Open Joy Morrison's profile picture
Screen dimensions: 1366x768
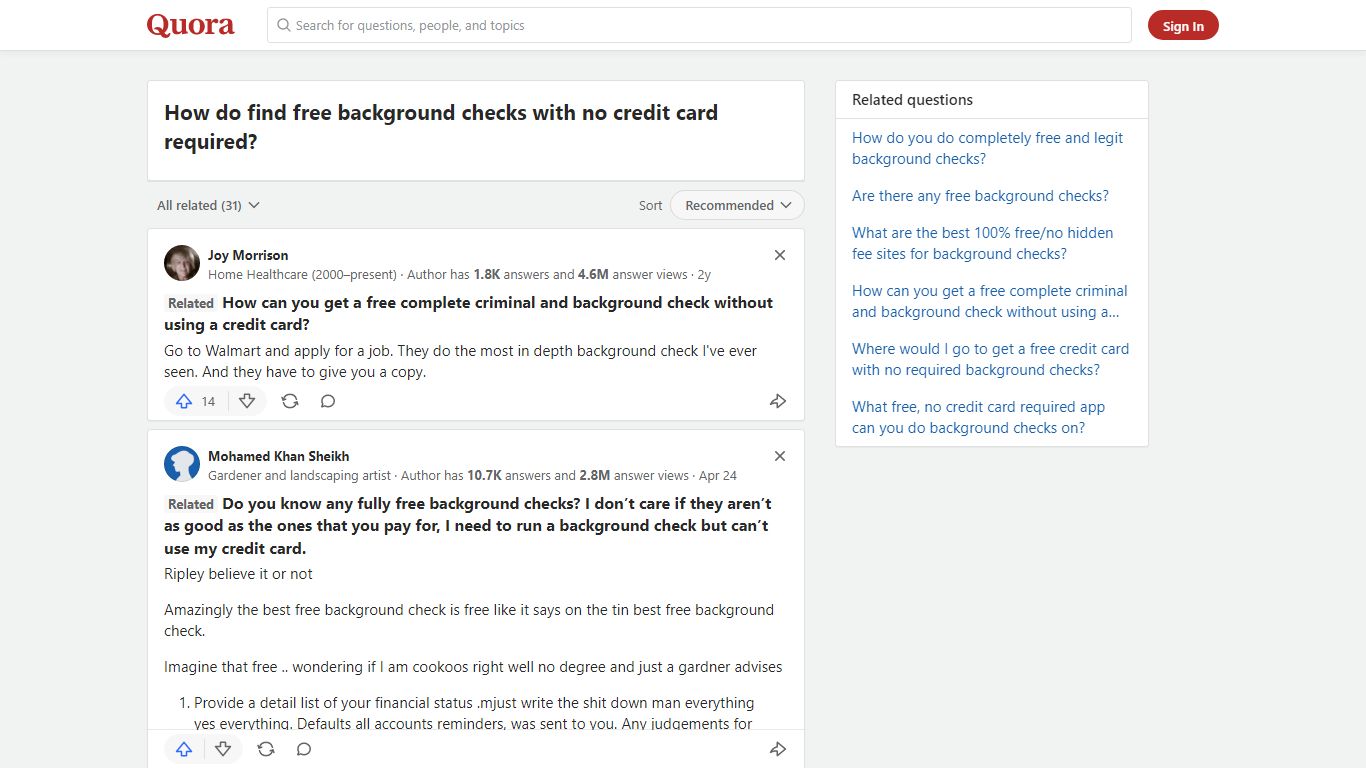pyautogui.click(x=182, y=263)
